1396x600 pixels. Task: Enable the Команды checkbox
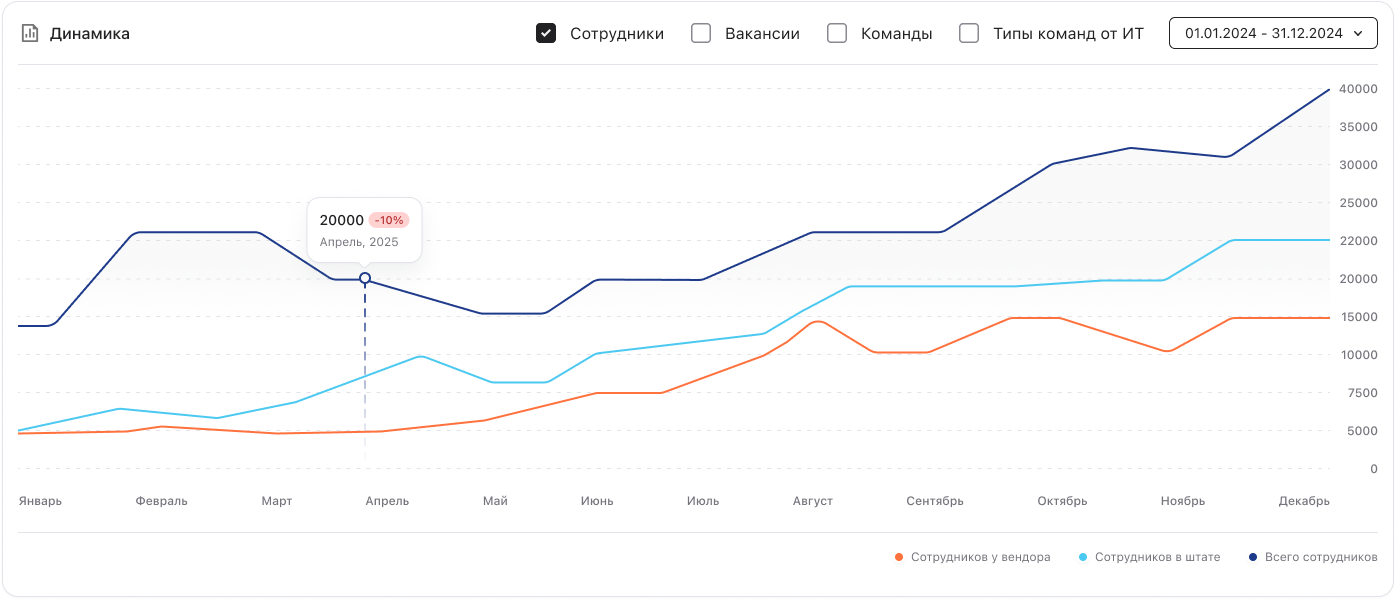(837, 33)
